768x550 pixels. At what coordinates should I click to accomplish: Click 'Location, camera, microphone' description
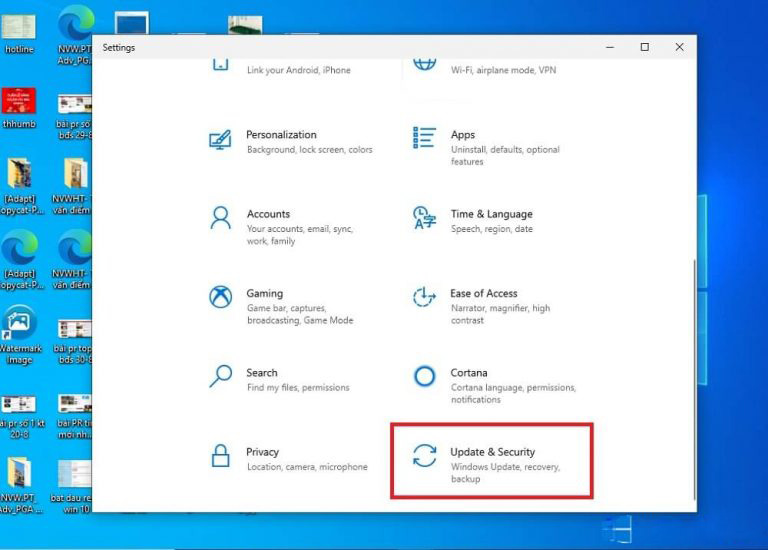pyautogui.click(x=307, y=467)
